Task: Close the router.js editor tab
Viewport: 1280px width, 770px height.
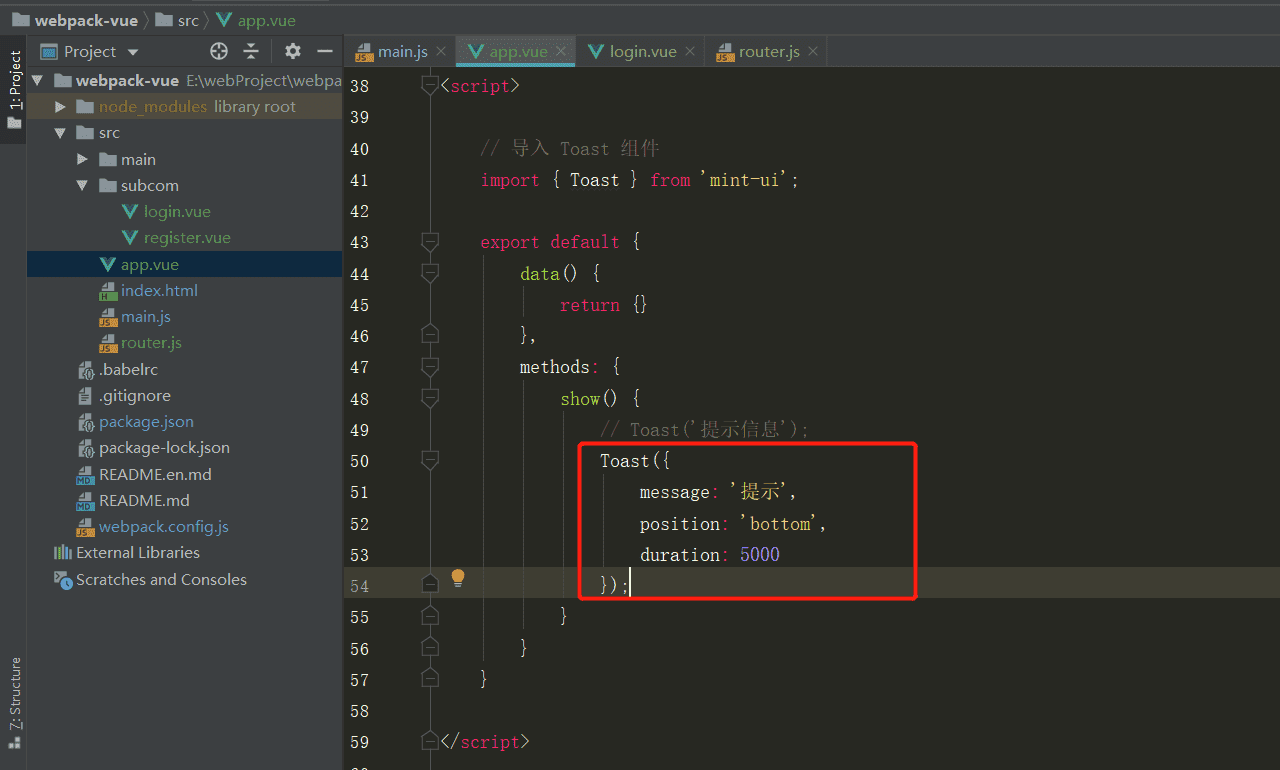Action: [x=813, y=51]
